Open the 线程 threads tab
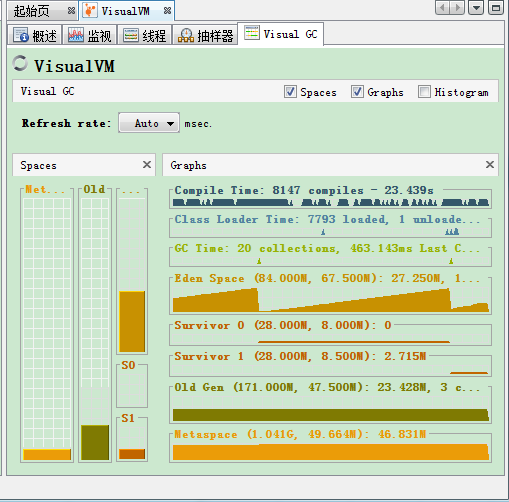The image size is (509, 502). pos(144,35)
